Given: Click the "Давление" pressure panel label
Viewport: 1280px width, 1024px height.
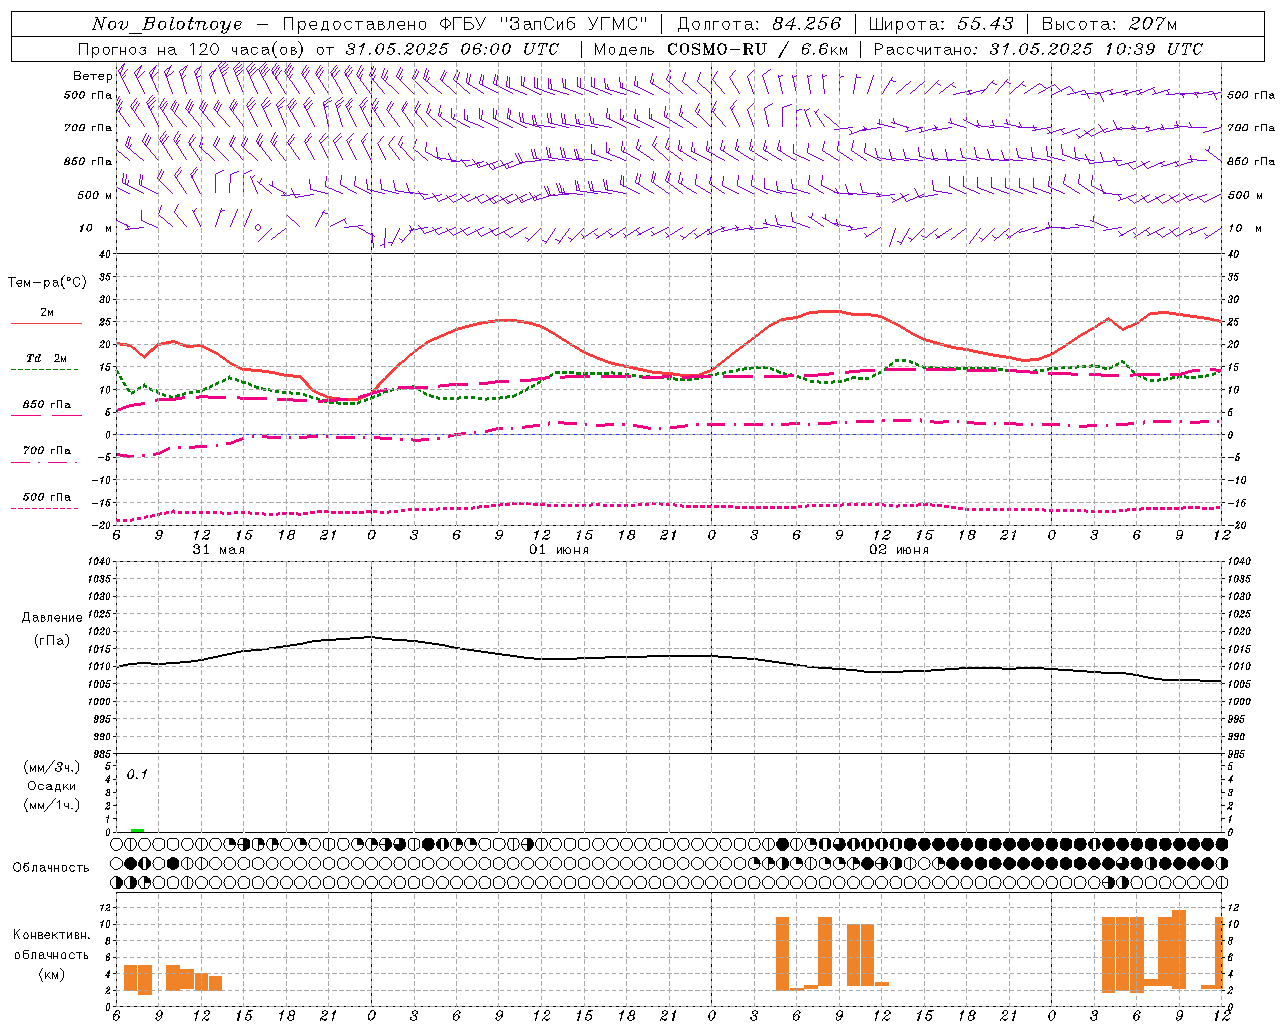Looking at the screenshot, I should coord(52,618).
